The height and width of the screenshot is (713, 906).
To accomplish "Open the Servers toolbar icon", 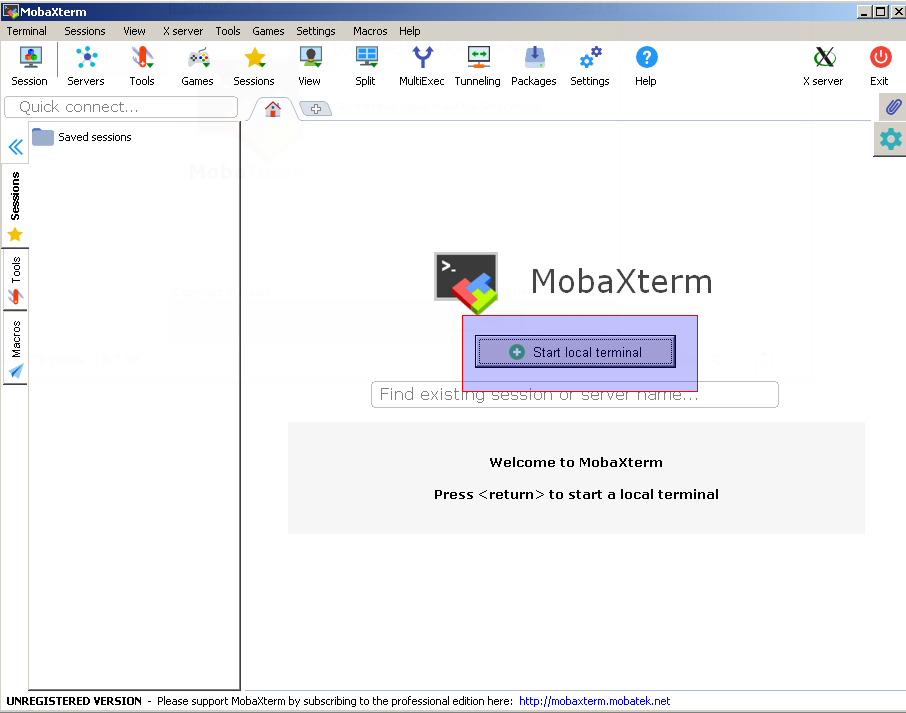I will pyautogui.click(x=86, y=66).
